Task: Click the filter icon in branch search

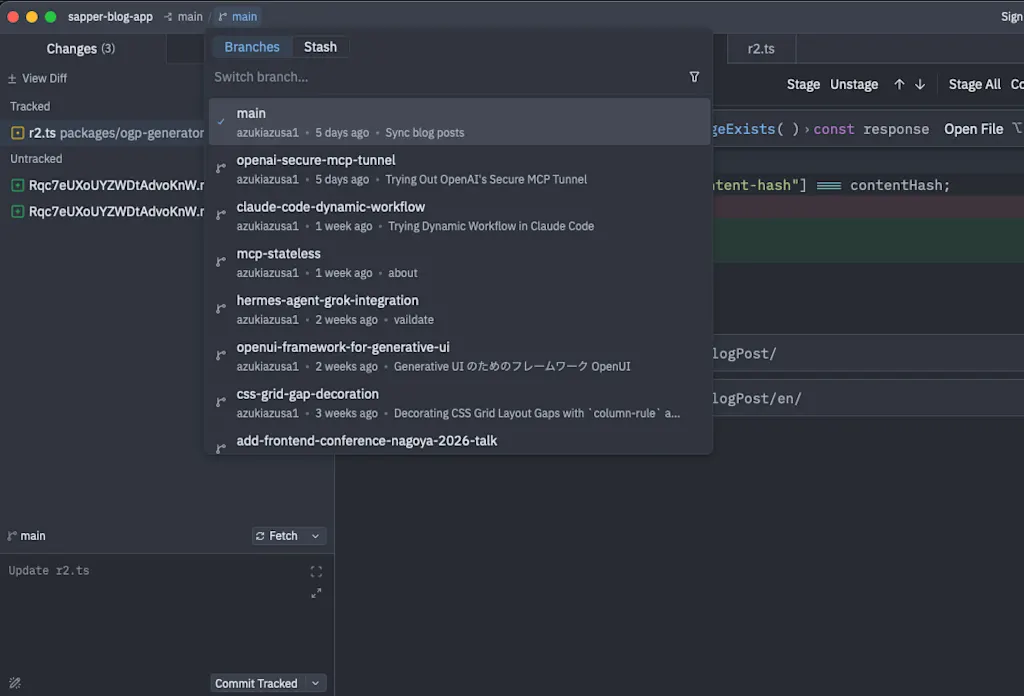Action: click(694, 77)
